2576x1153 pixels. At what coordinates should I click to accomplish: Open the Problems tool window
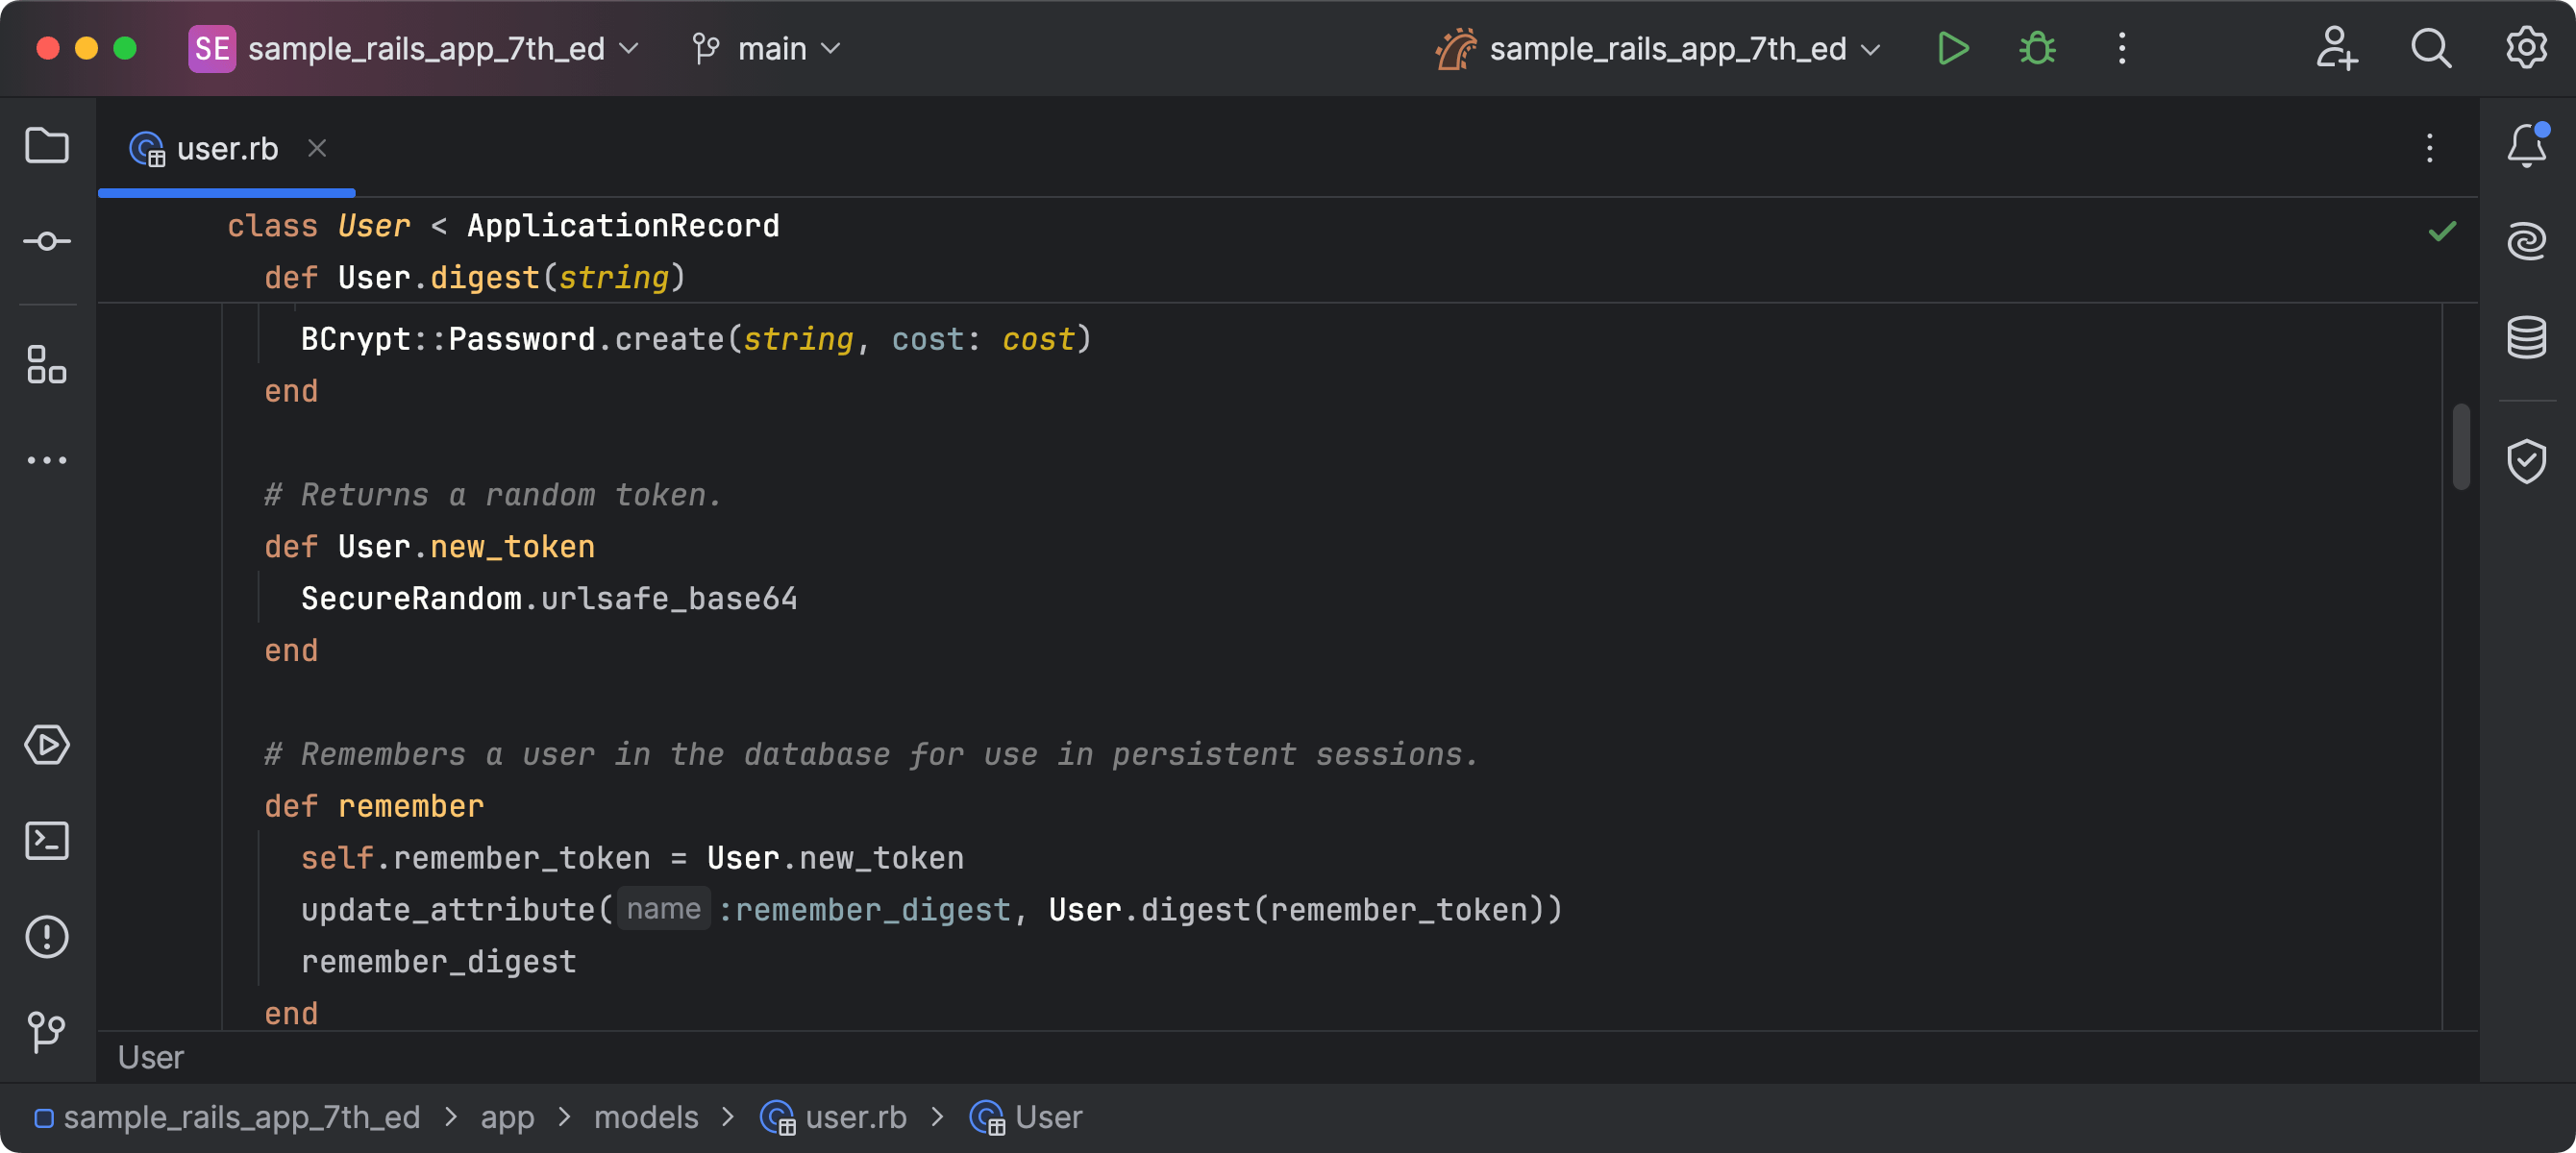tap(47, 937)
